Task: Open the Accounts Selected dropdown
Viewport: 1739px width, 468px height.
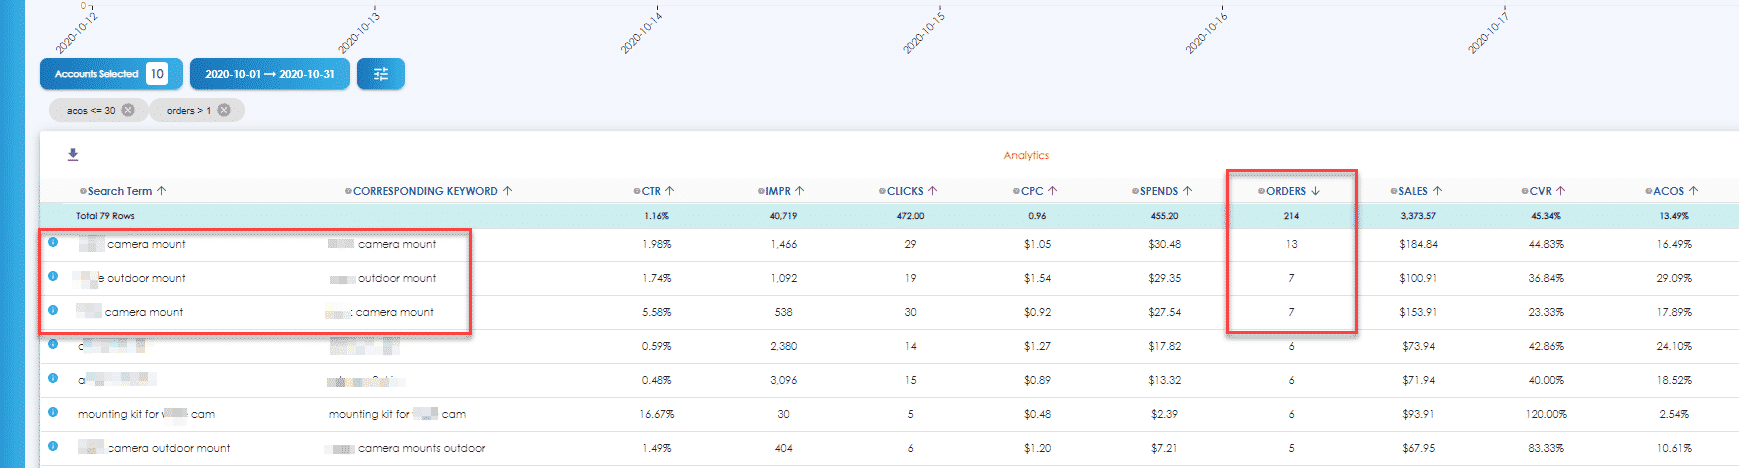Action: click(x=110, y=74)
